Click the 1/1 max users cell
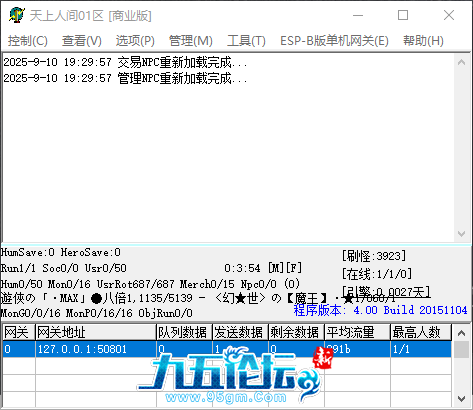The width and height of the screenshot is (473, 410). [421, 349]
